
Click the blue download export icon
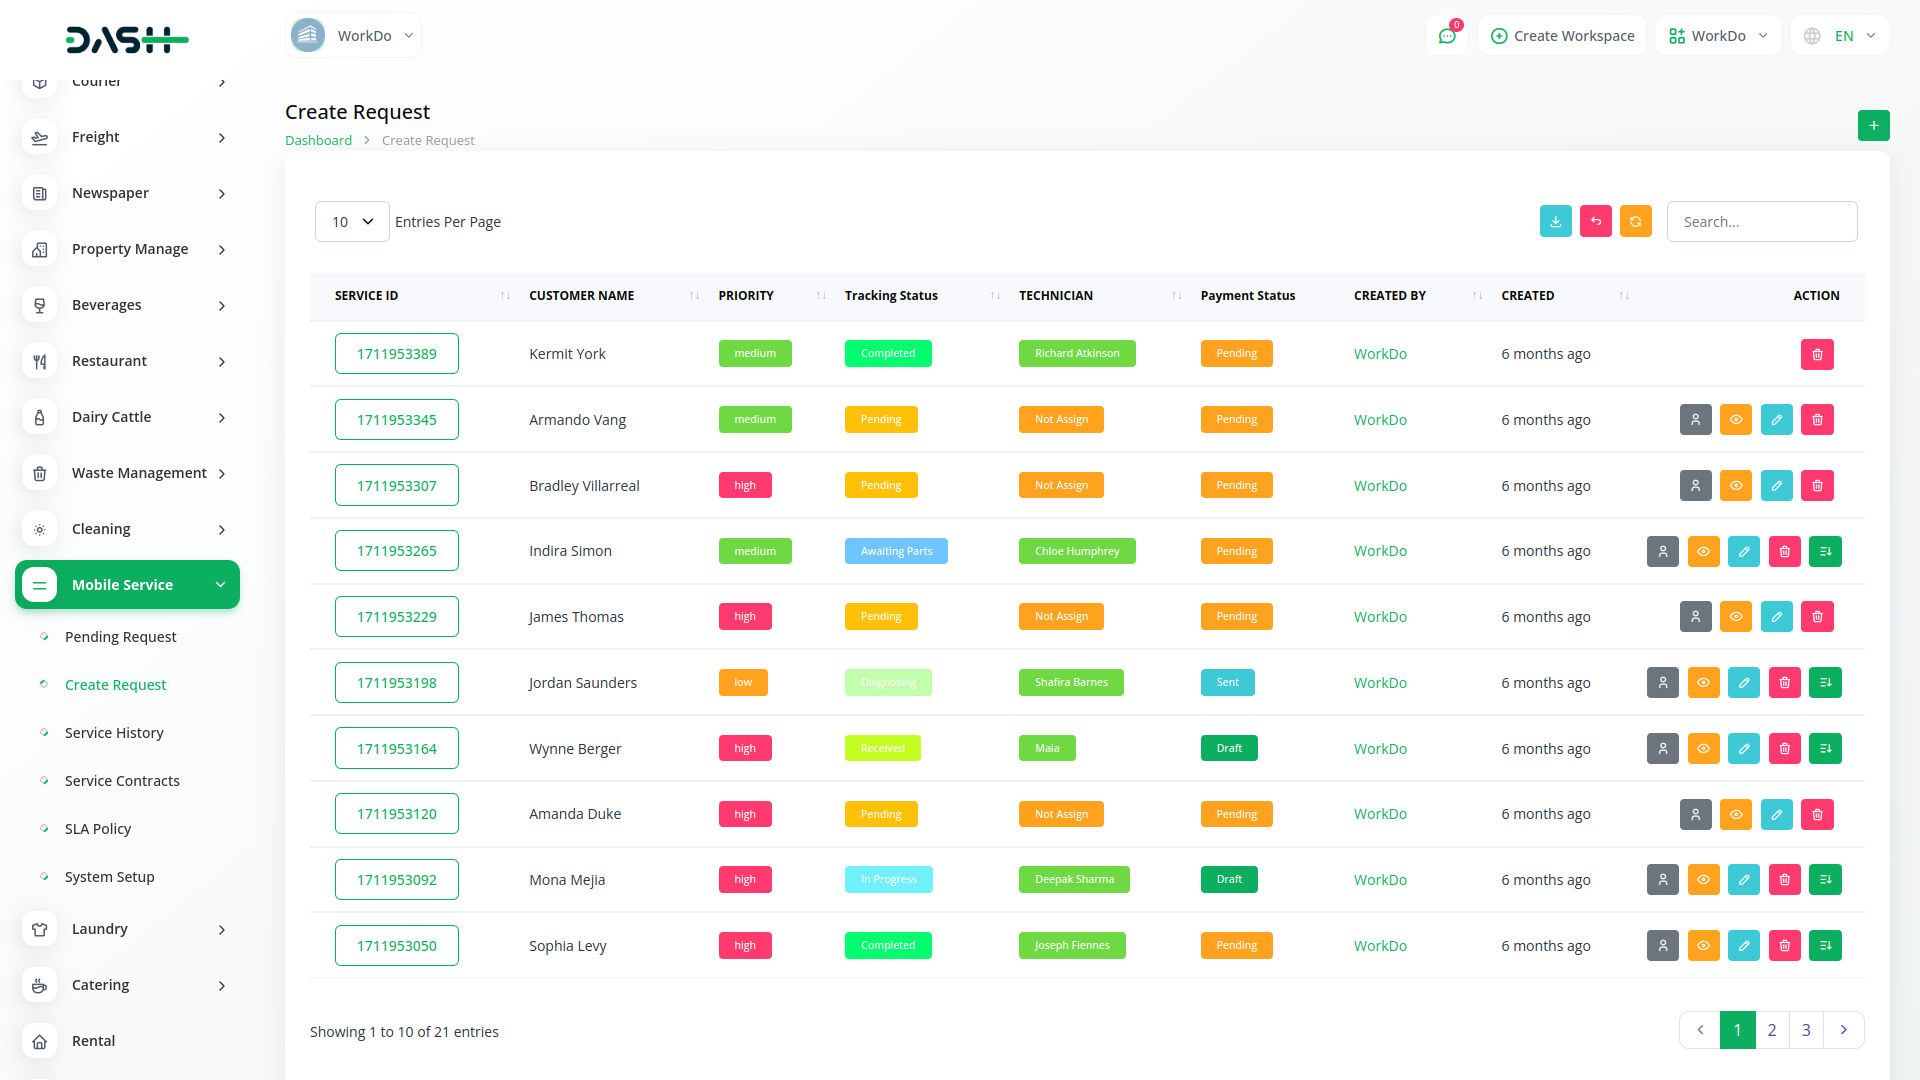[1555, 221]
